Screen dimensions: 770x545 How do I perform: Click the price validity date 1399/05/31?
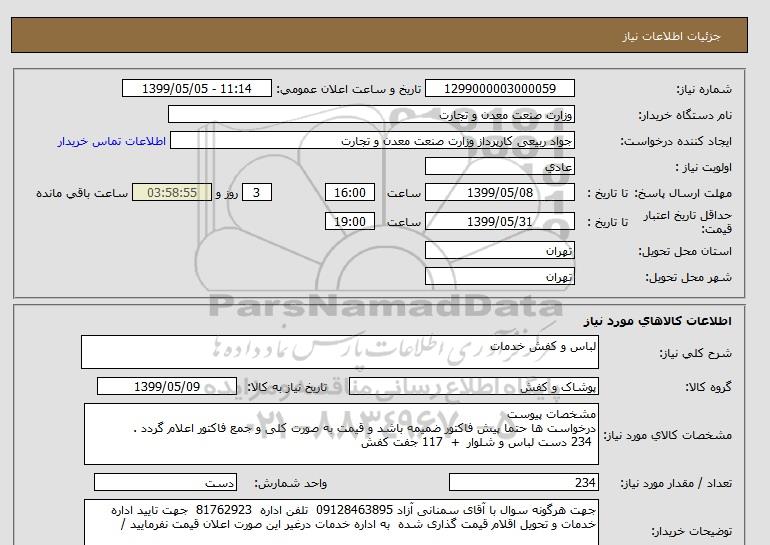[x=499, y=222]
